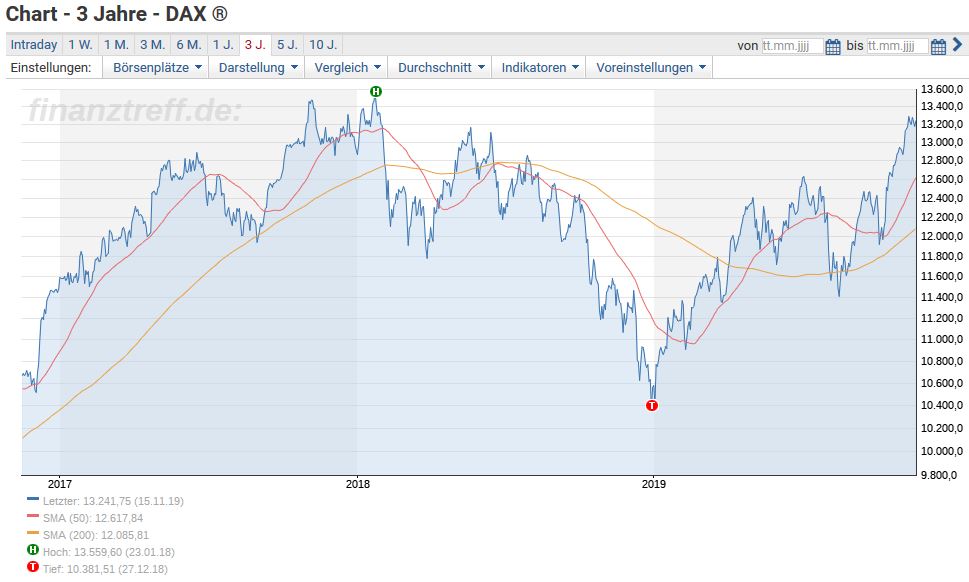Open calendar picker beside the 'bis' date field

pos(938,46)
